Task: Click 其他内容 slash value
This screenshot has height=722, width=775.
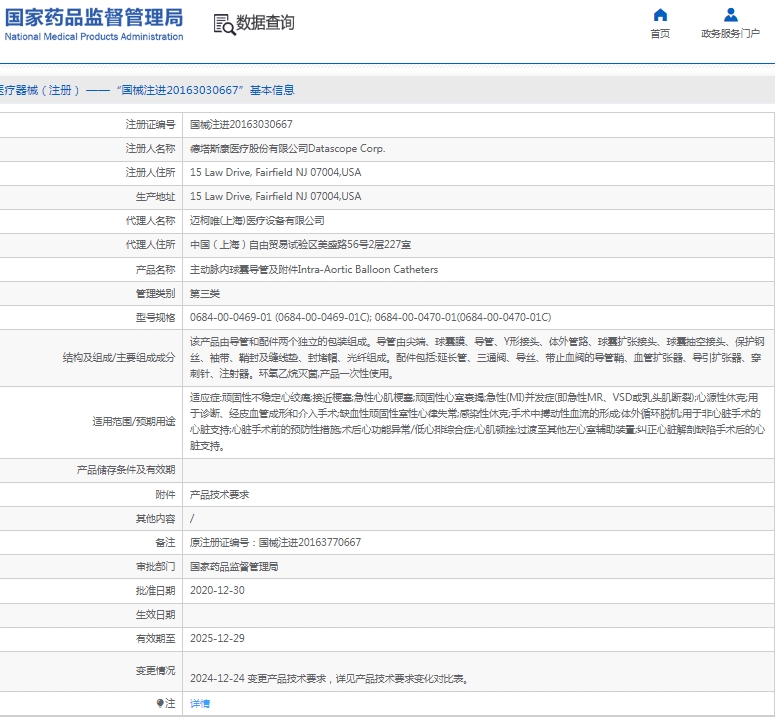Action: click(x=192, y=518)
